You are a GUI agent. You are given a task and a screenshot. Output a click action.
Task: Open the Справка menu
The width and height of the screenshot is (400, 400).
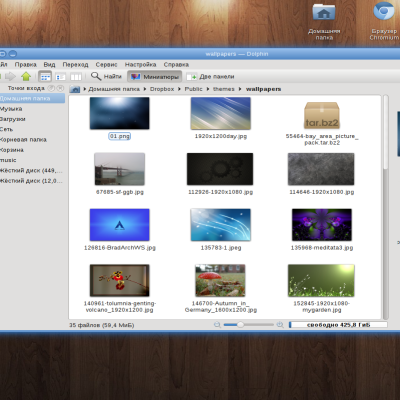pyautogui.click(x=176, y=64)
